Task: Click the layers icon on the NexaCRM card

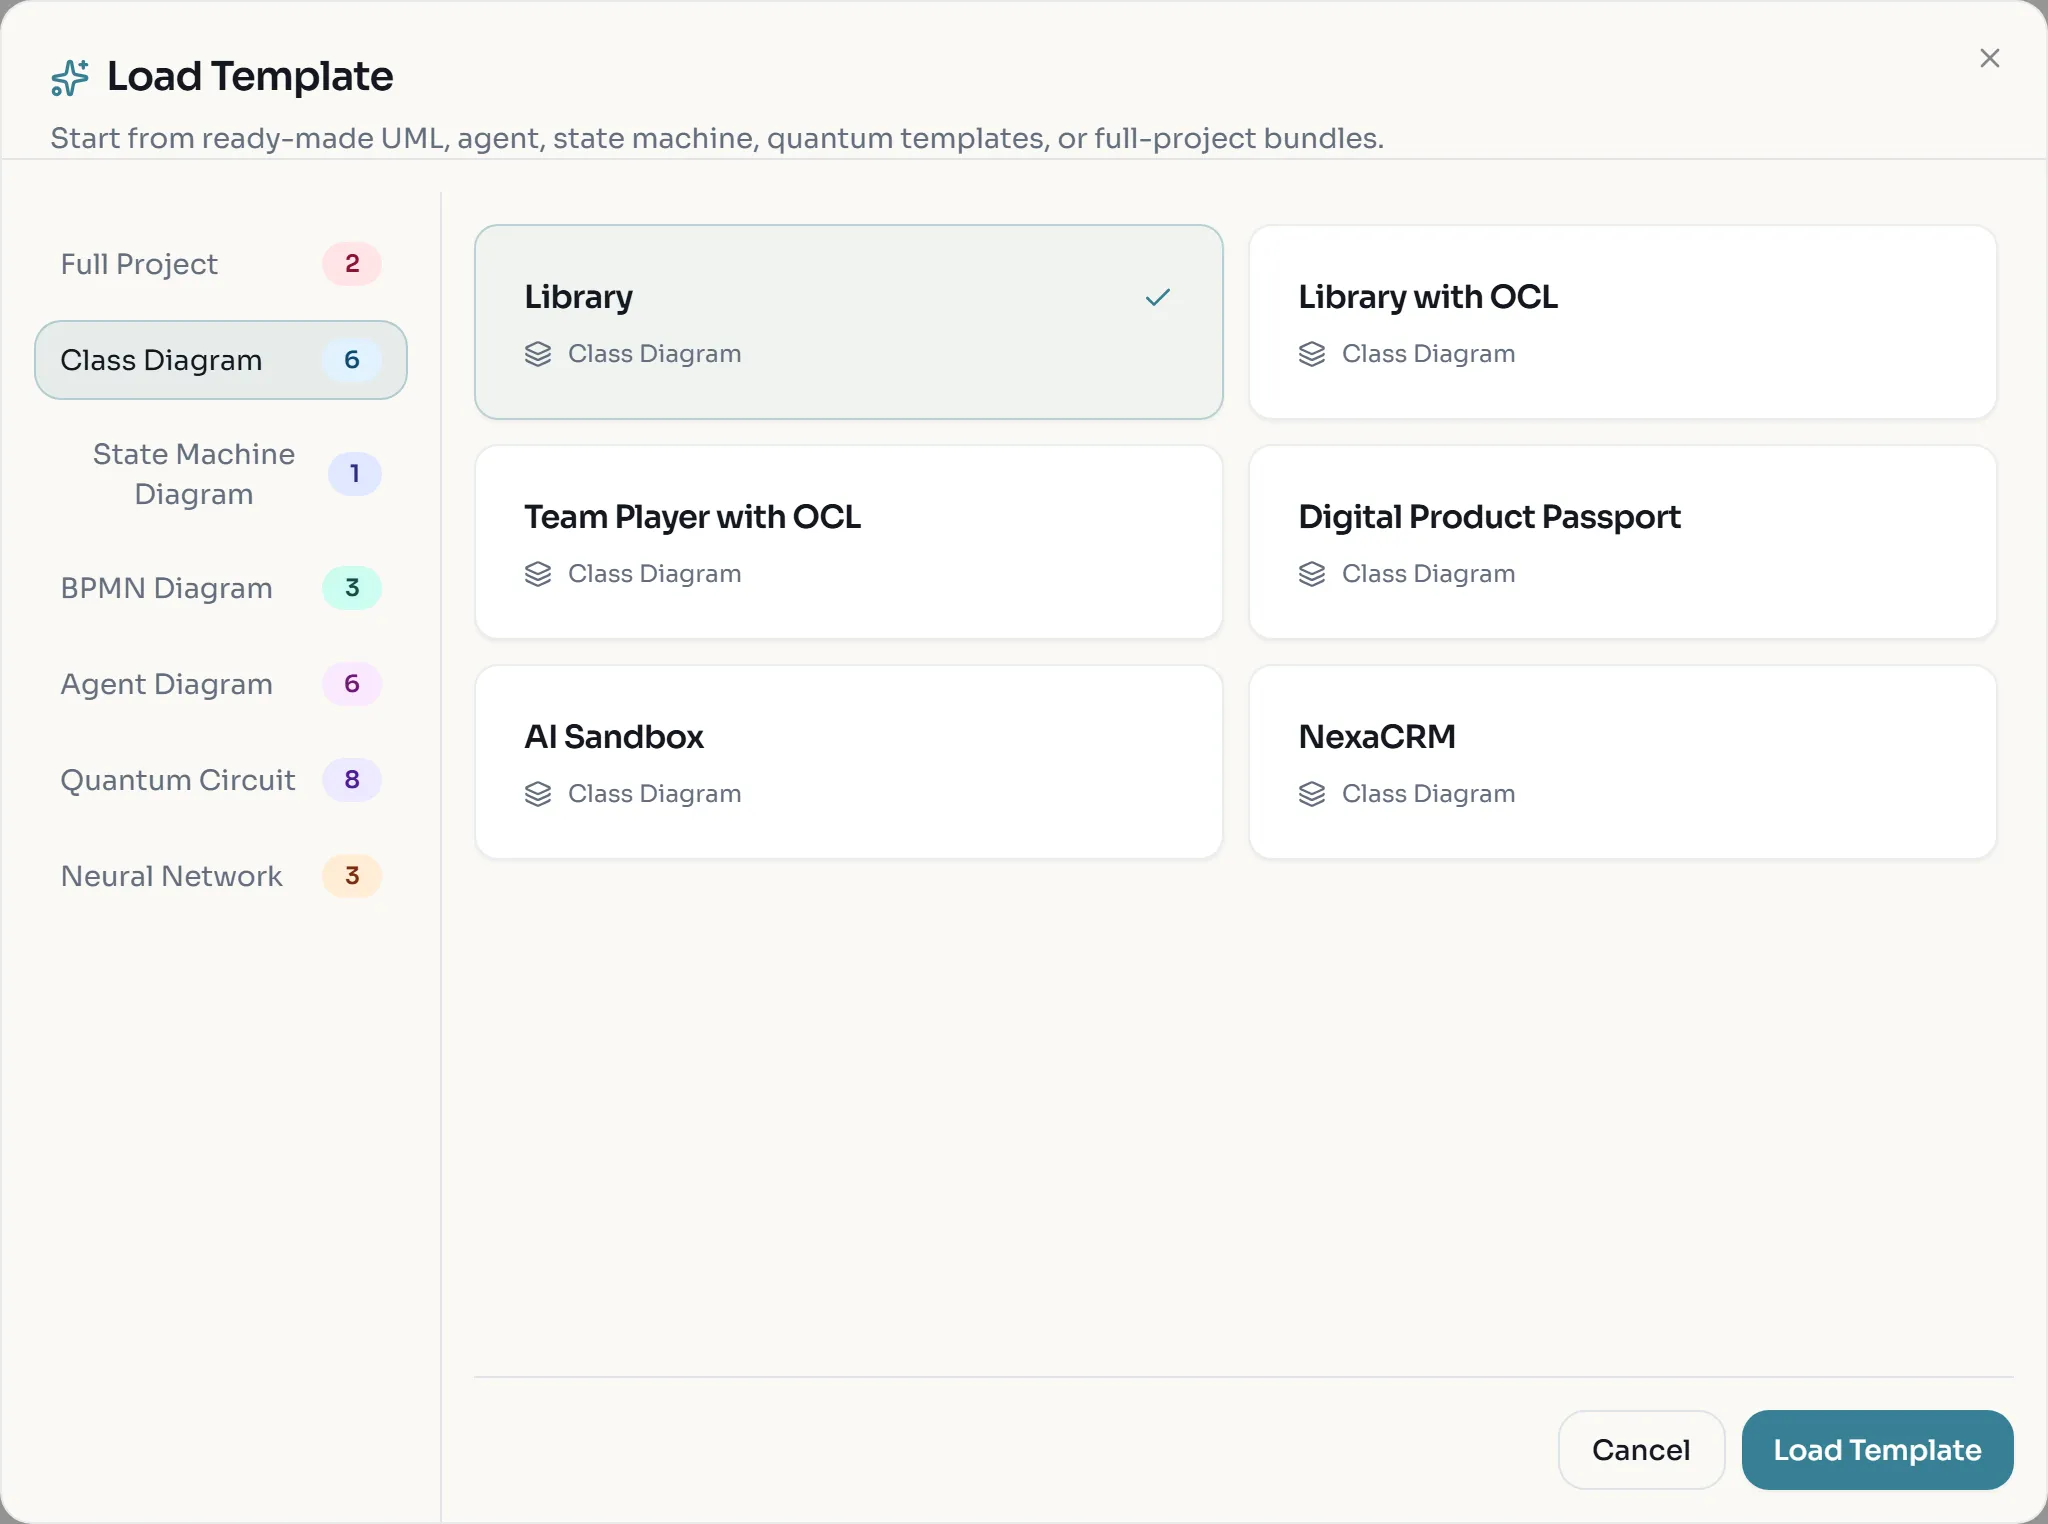Action: (1312, 794)
